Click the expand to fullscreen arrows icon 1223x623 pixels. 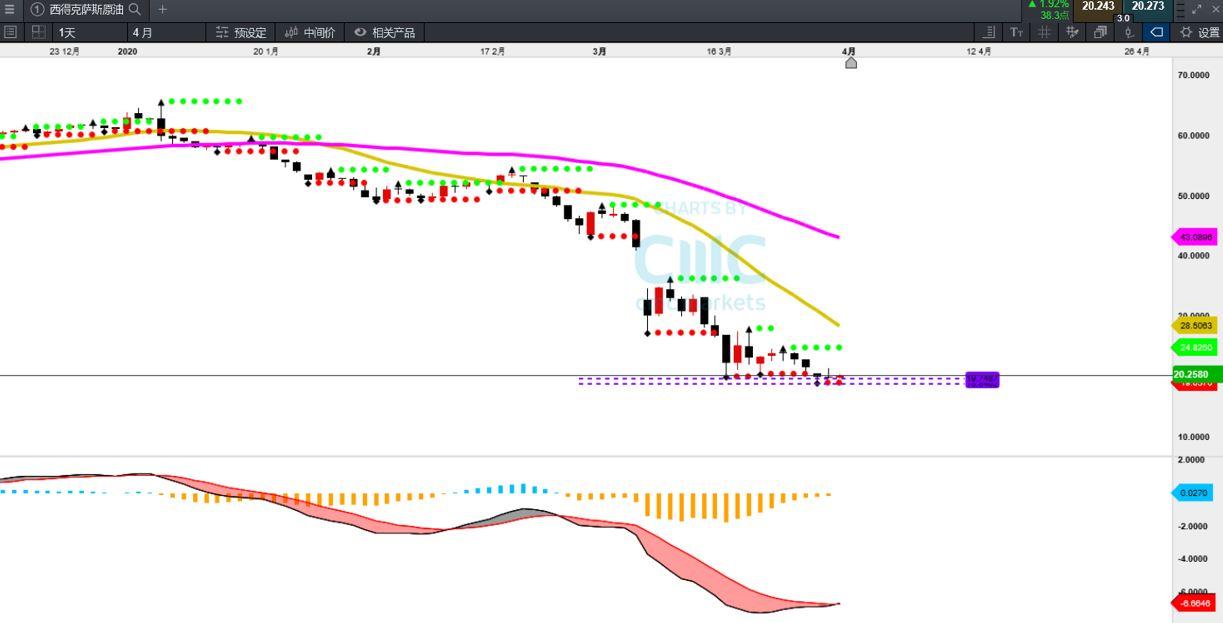[1197, 9]
